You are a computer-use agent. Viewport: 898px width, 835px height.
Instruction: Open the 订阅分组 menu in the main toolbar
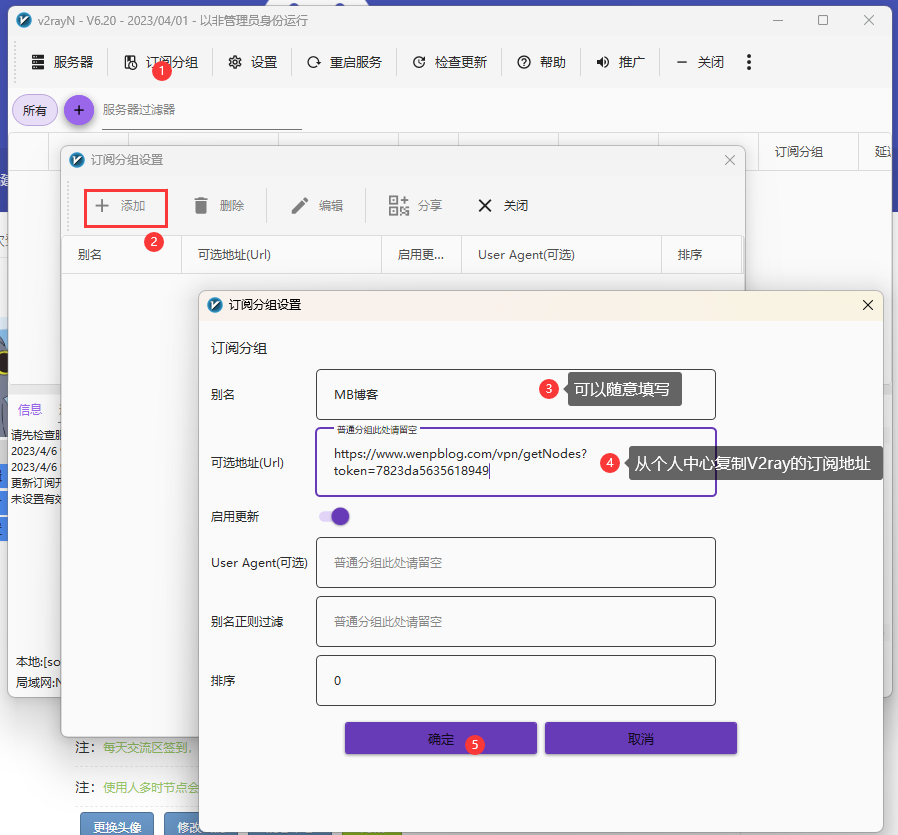161,62
